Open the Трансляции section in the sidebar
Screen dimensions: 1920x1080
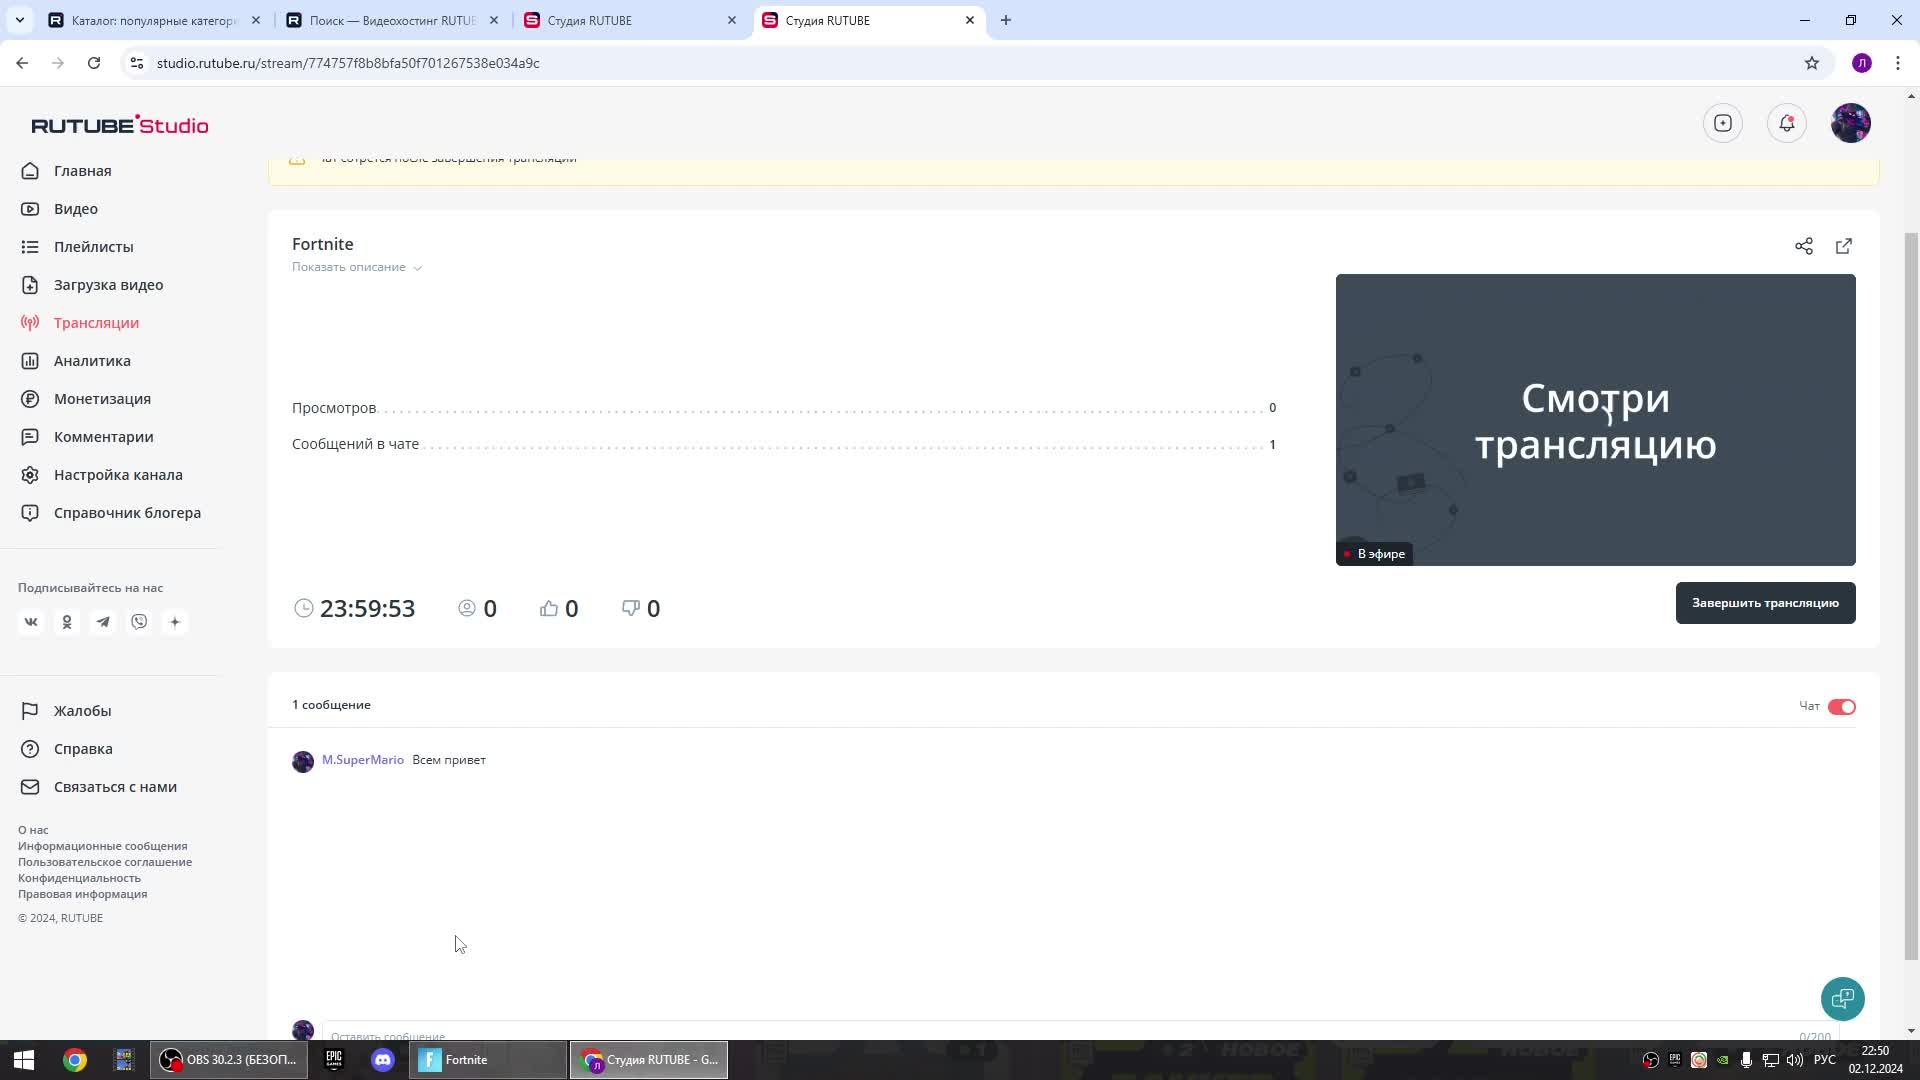coord(95,322)
